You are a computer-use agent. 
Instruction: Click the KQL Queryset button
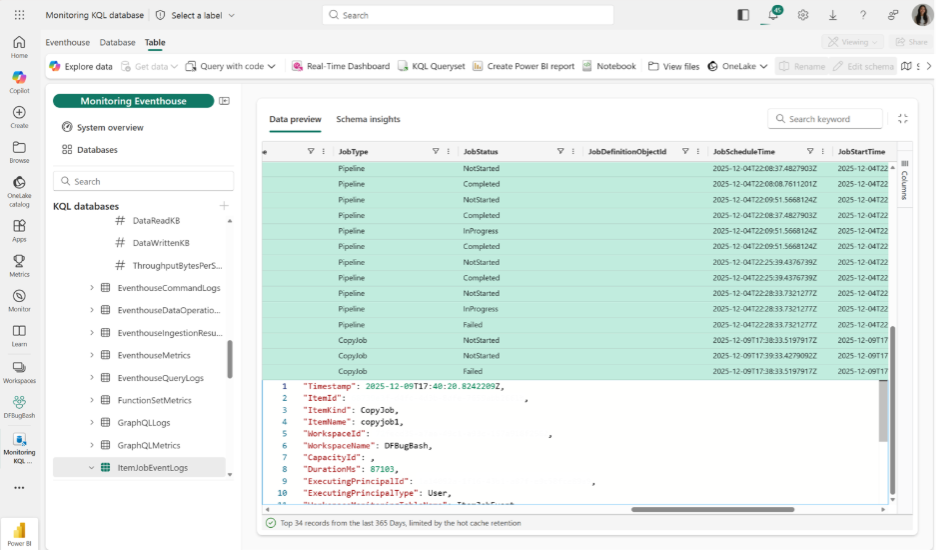pos(431,66)
